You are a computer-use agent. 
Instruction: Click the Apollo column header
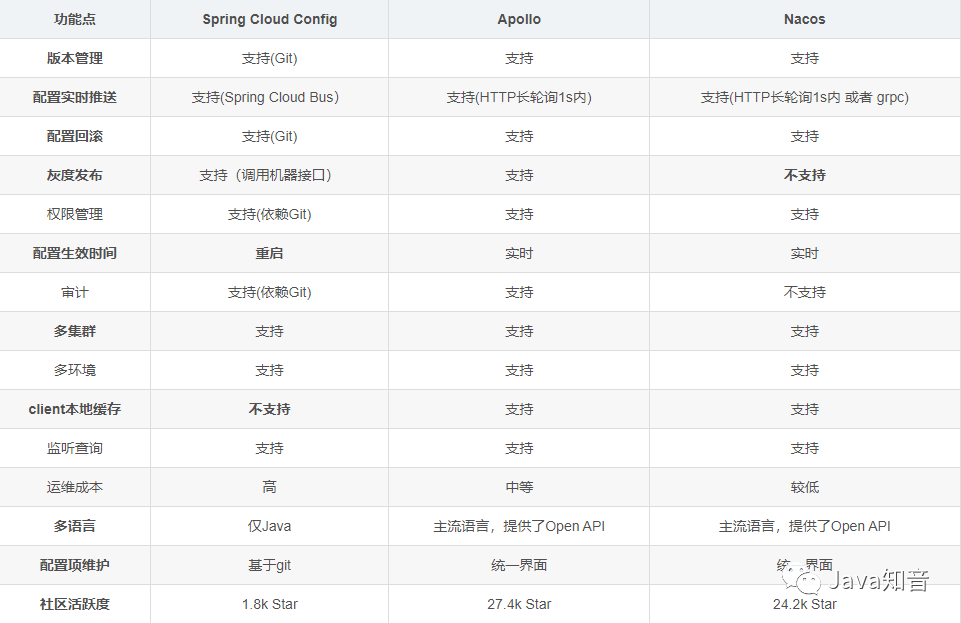[x=519, y=19]
